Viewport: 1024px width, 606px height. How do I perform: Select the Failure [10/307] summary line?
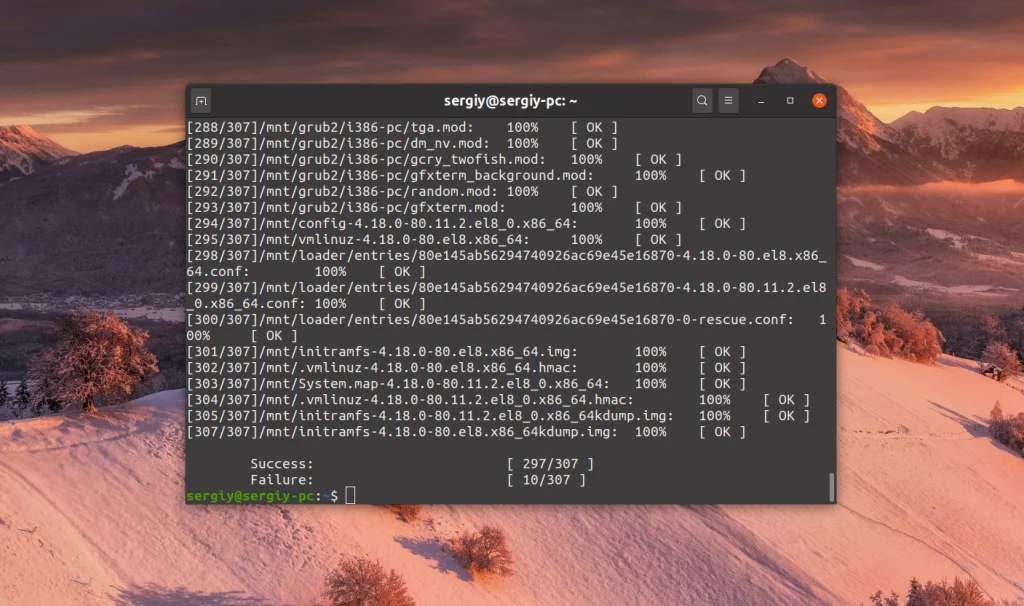420,479
